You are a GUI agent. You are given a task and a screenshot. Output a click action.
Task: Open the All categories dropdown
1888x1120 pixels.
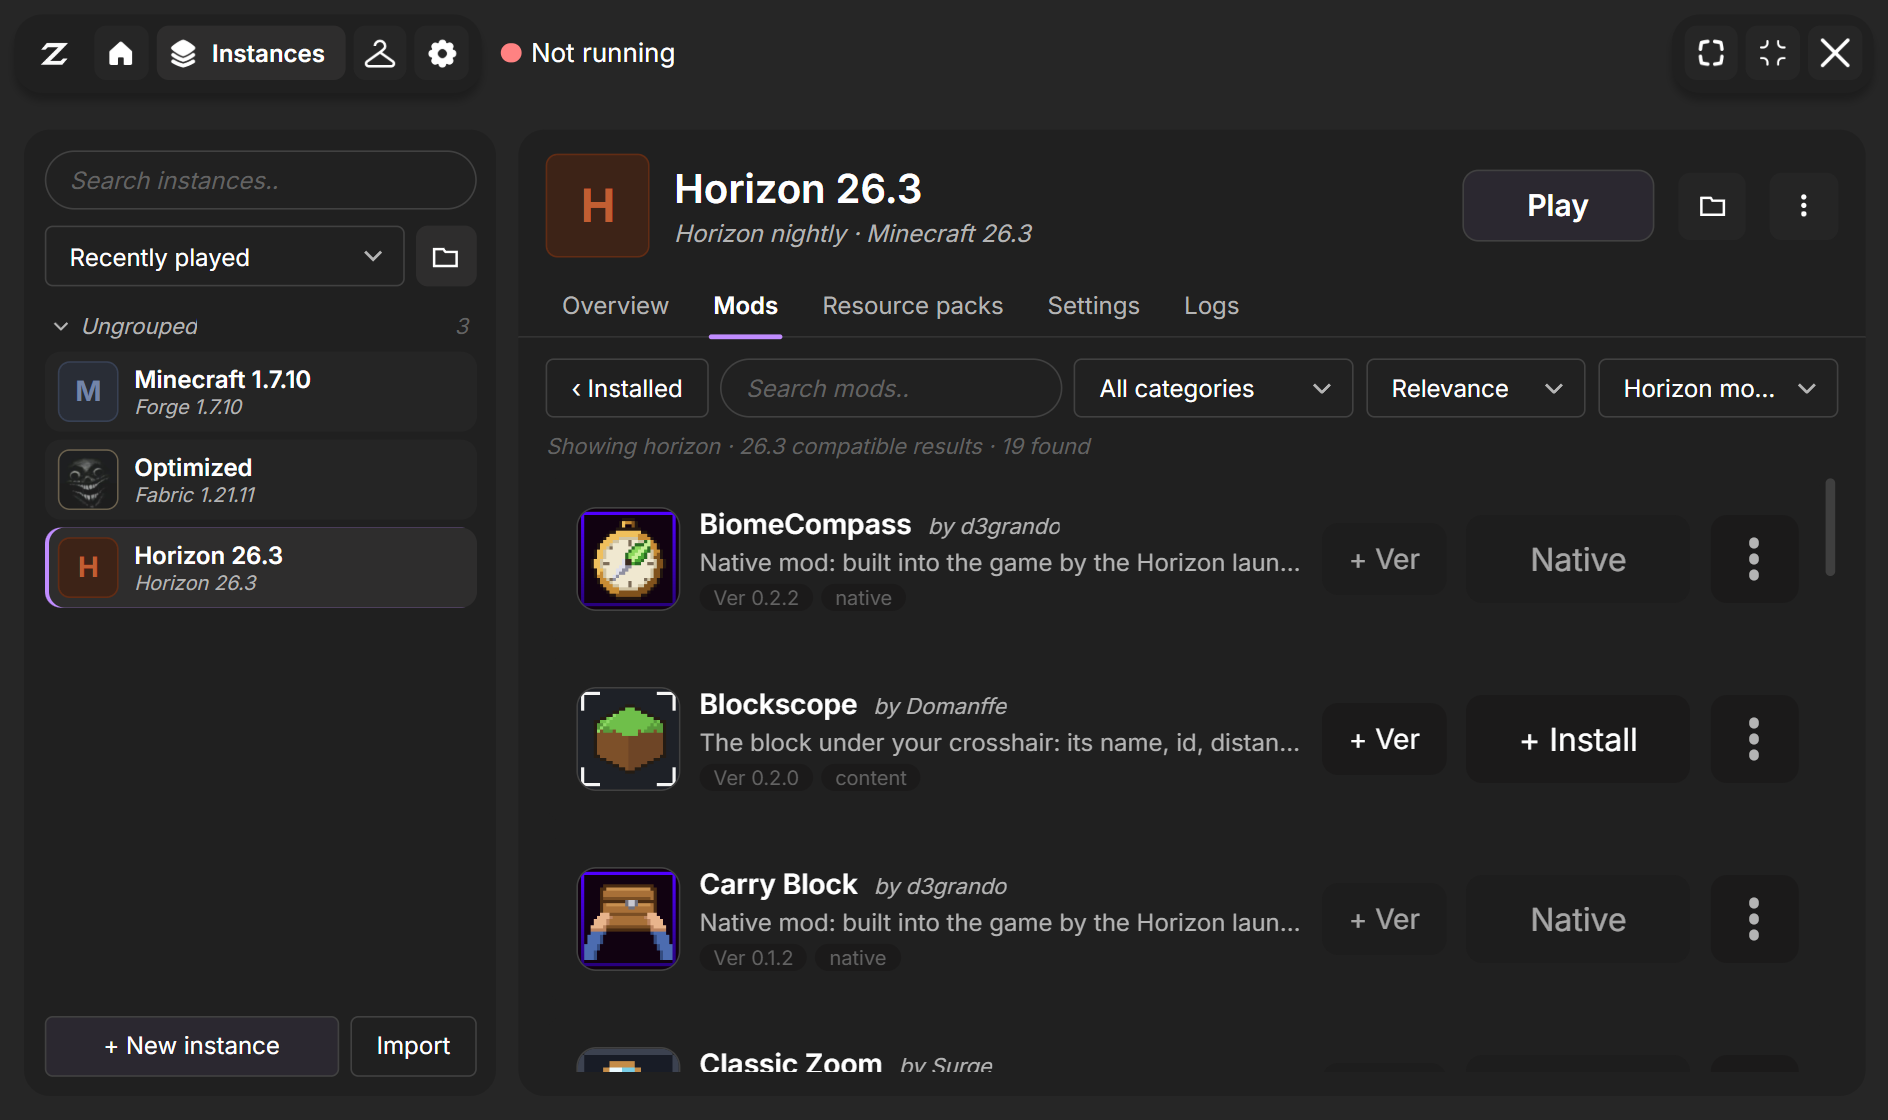click(x=1213, y=388)
